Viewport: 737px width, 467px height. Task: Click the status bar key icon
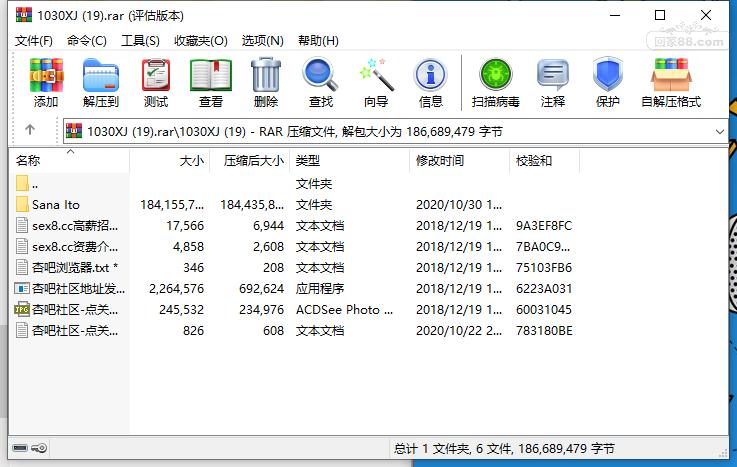pyautogui.click(x=39, y=448)
